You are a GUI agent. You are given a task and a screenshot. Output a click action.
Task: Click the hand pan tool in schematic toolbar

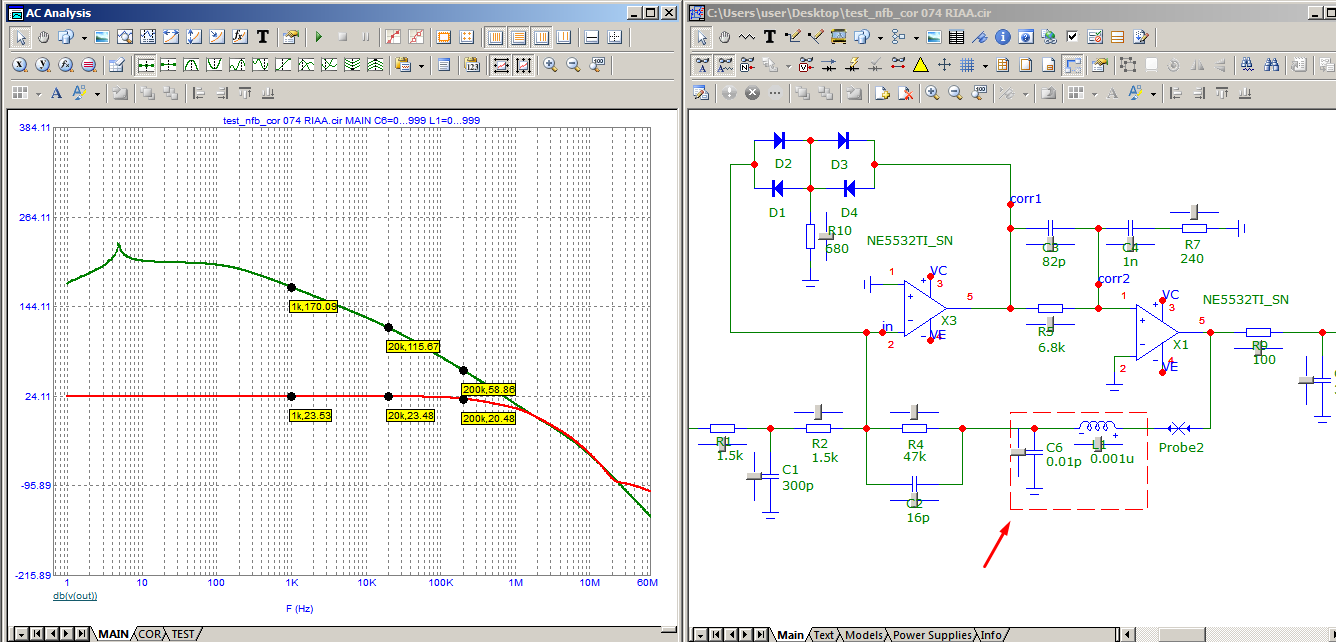click(x=725, y=37)
